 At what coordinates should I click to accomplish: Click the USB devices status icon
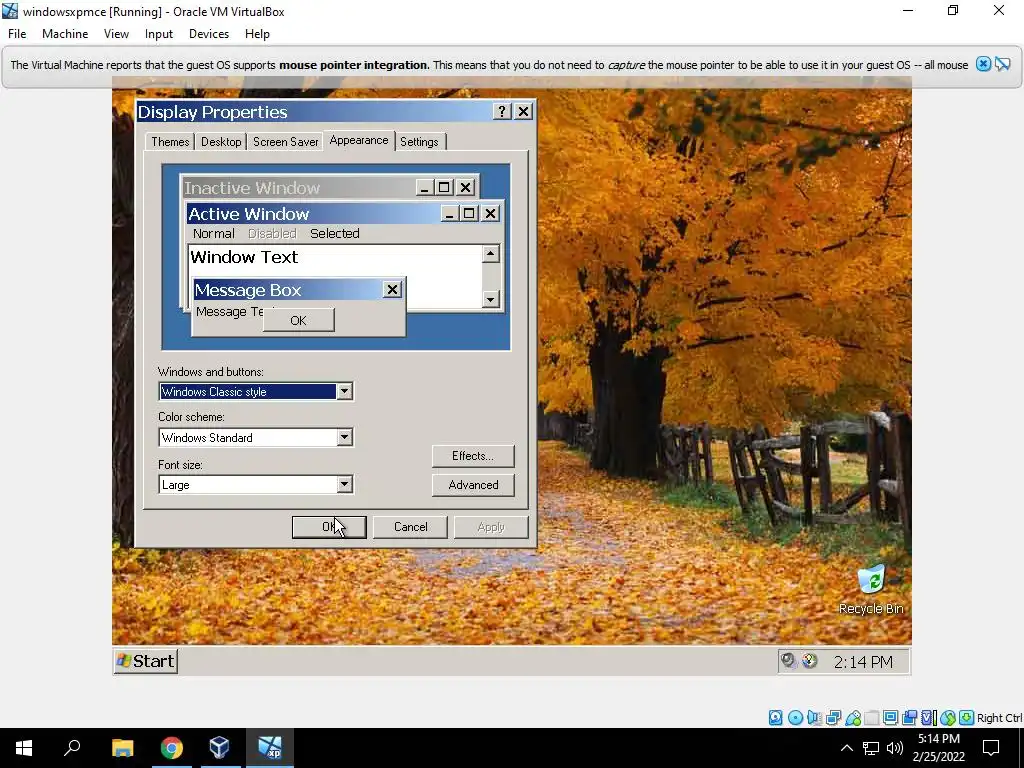[853, 718]
